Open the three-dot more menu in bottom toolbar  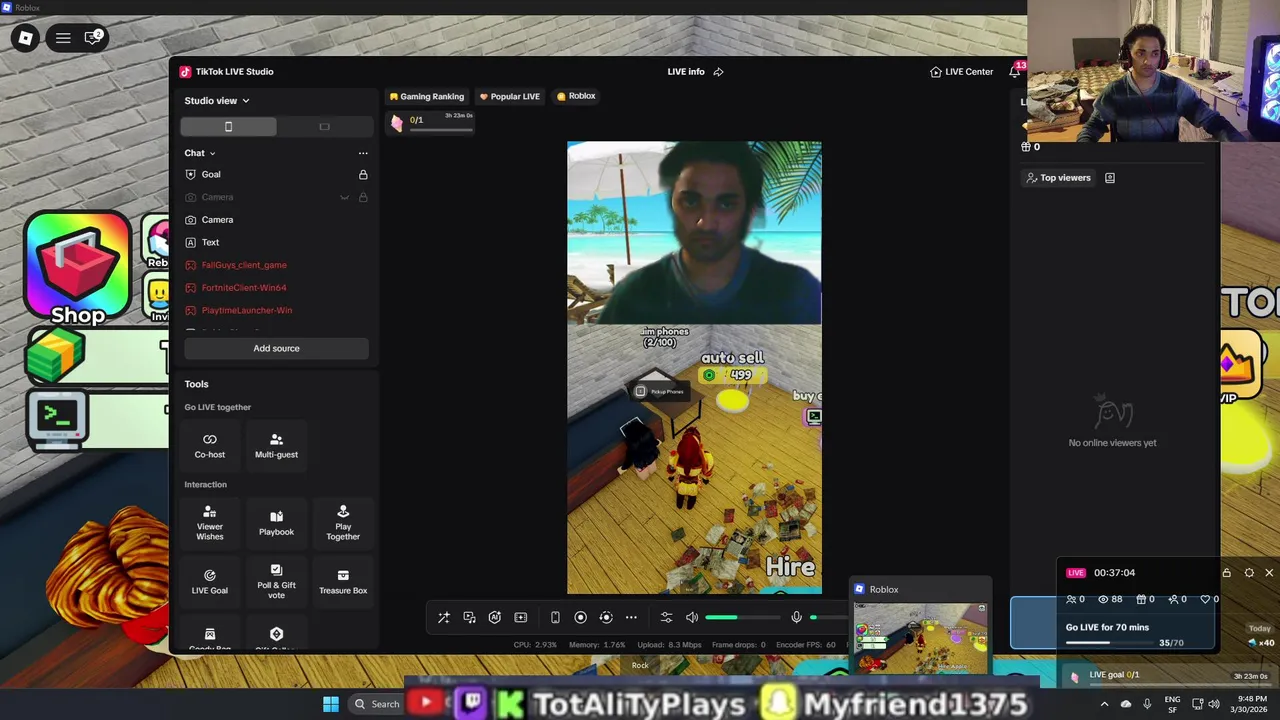coord(631,618)
